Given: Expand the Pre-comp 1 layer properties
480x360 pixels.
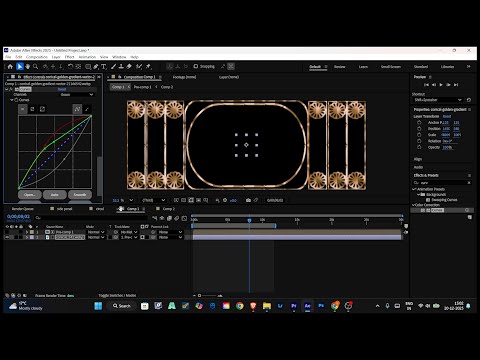Looking at the screenshot, I should tap(27, 232).
